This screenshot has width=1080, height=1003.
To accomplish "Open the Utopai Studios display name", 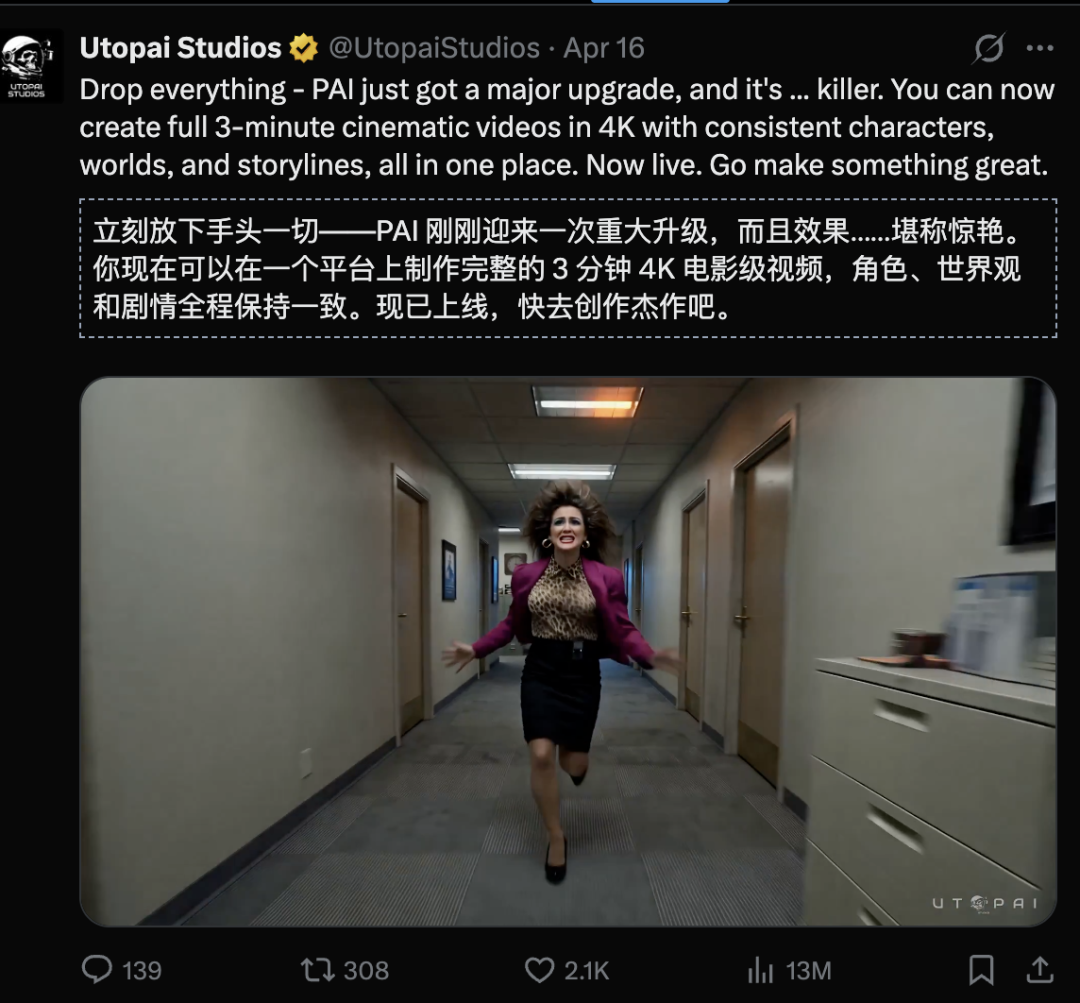I will point(180,48).
